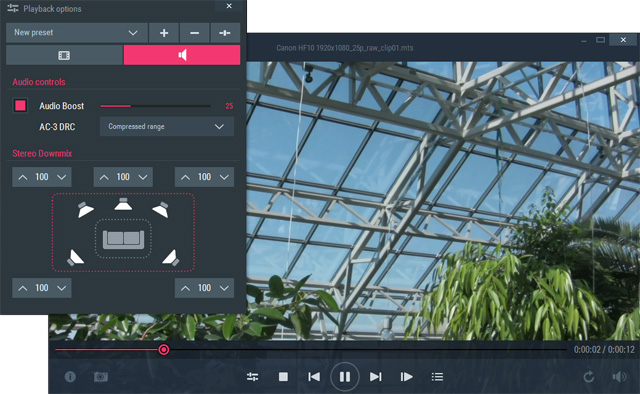Click the front left speaker icon
The width and height of the screenshot is (640, 394).
pyautogui.click(x=85, y=209)
